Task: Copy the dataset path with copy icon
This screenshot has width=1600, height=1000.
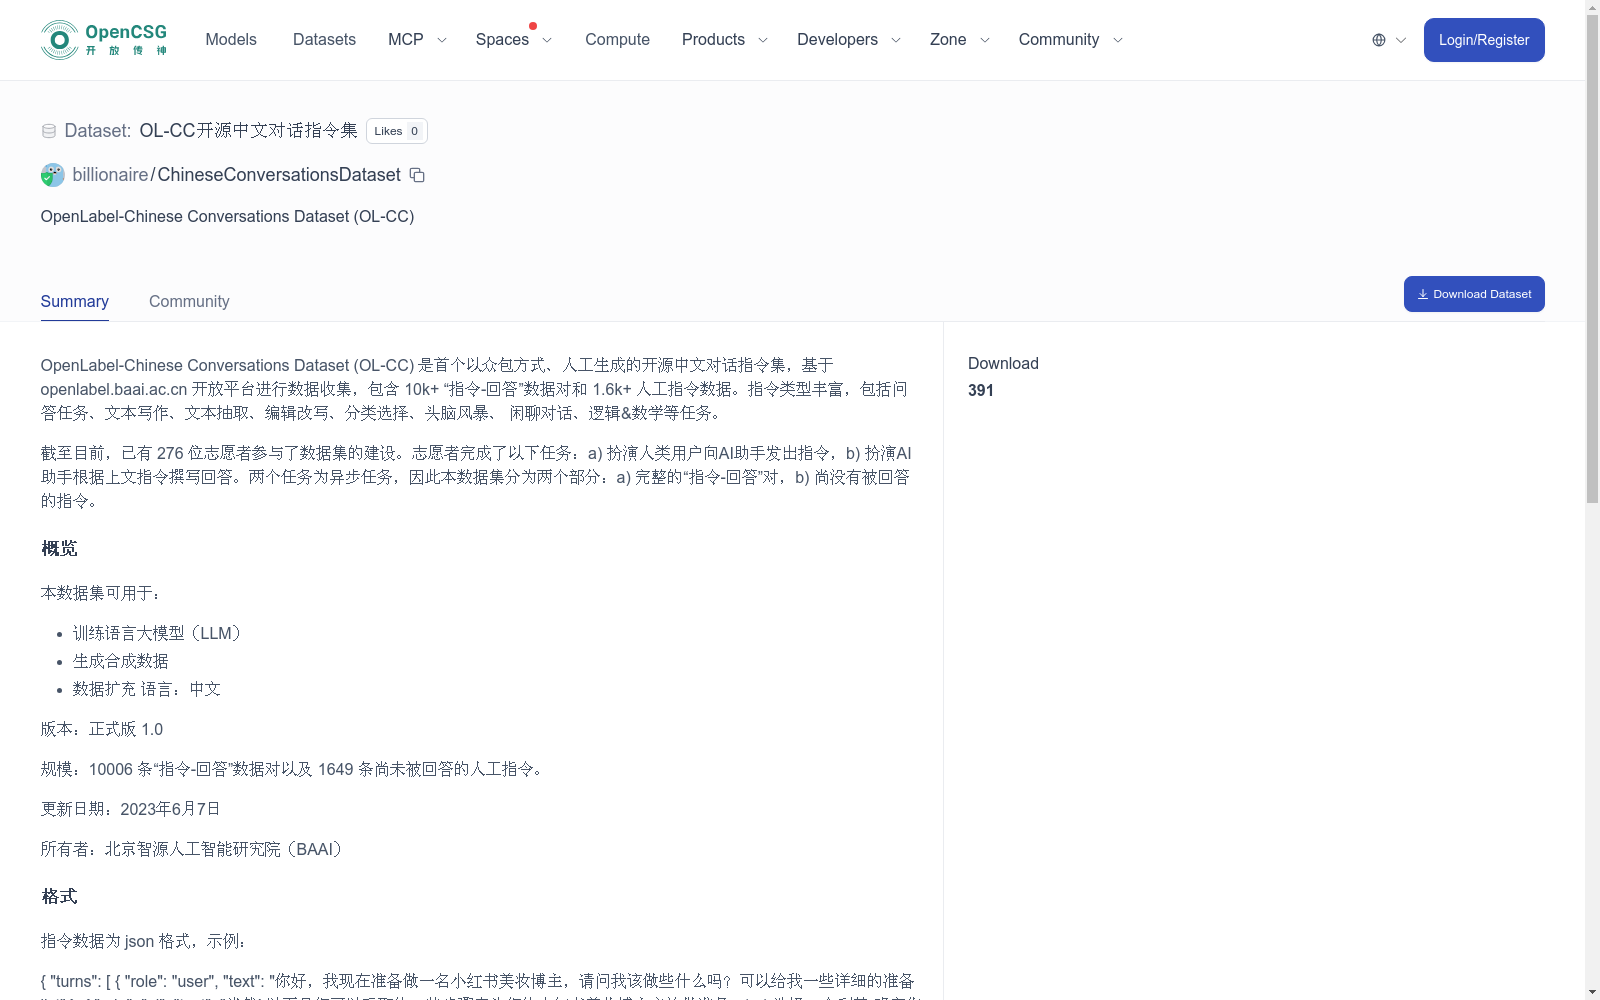Action: coord(417,175)
